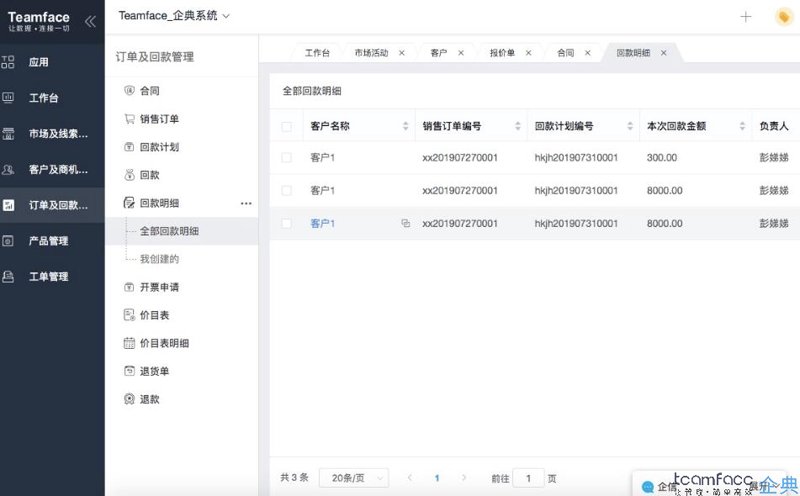Open the user avatar at top right
Screen dimensions: 800x496
pyautogui.click(x=784, y=17)
